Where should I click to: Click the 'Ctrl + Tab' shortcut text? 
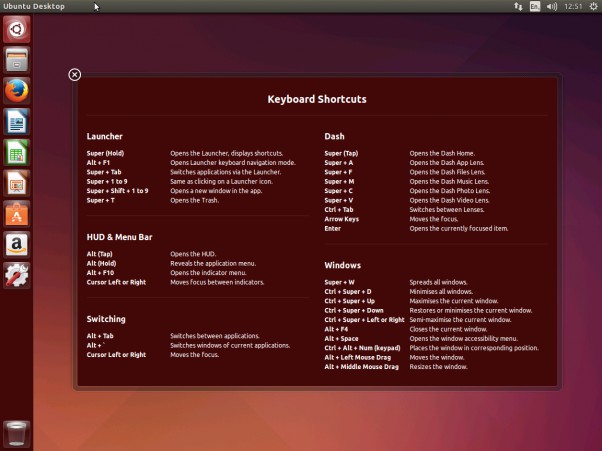coord(339,210)
